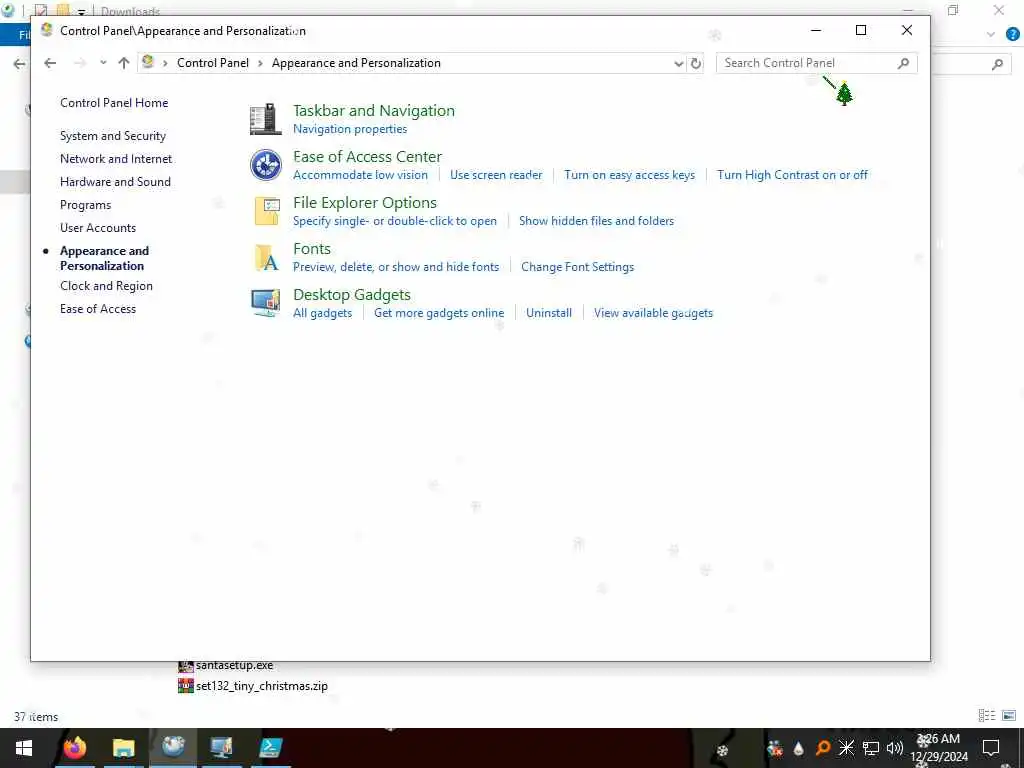Open Ease of Access sidebar link
Image resolution: width=1024 pixels, height=768 pixels.
(98, 309)
